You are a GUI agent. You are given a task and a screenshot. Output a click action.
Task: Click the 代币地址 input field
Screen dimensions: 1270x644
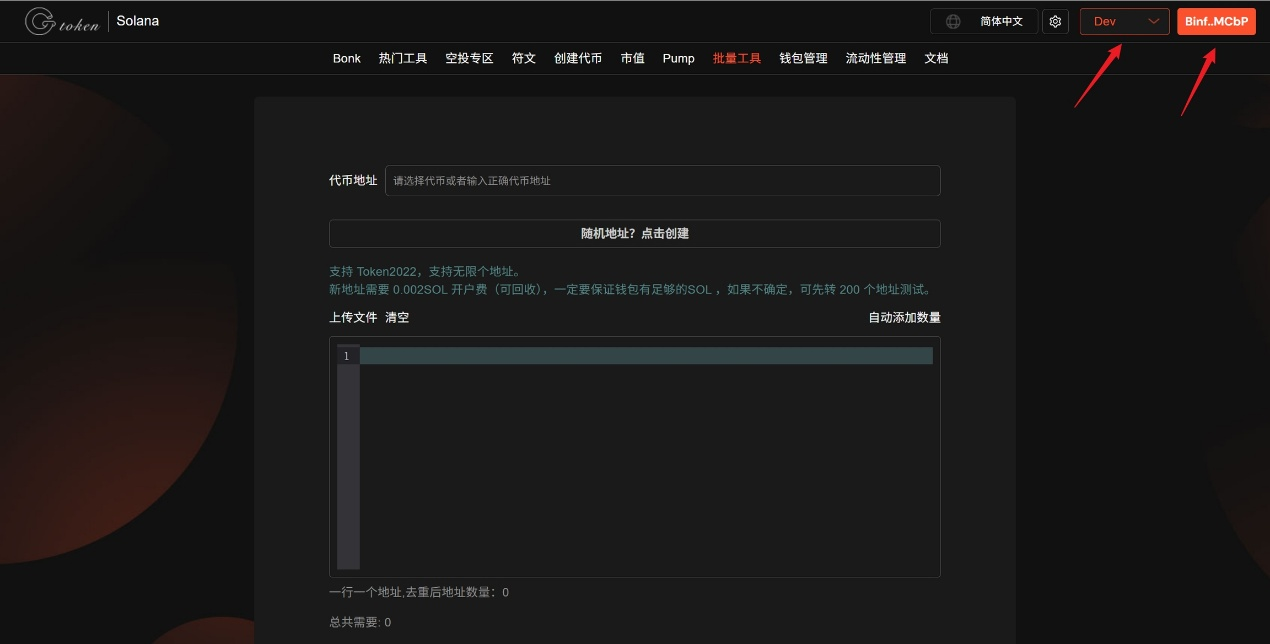663,180
